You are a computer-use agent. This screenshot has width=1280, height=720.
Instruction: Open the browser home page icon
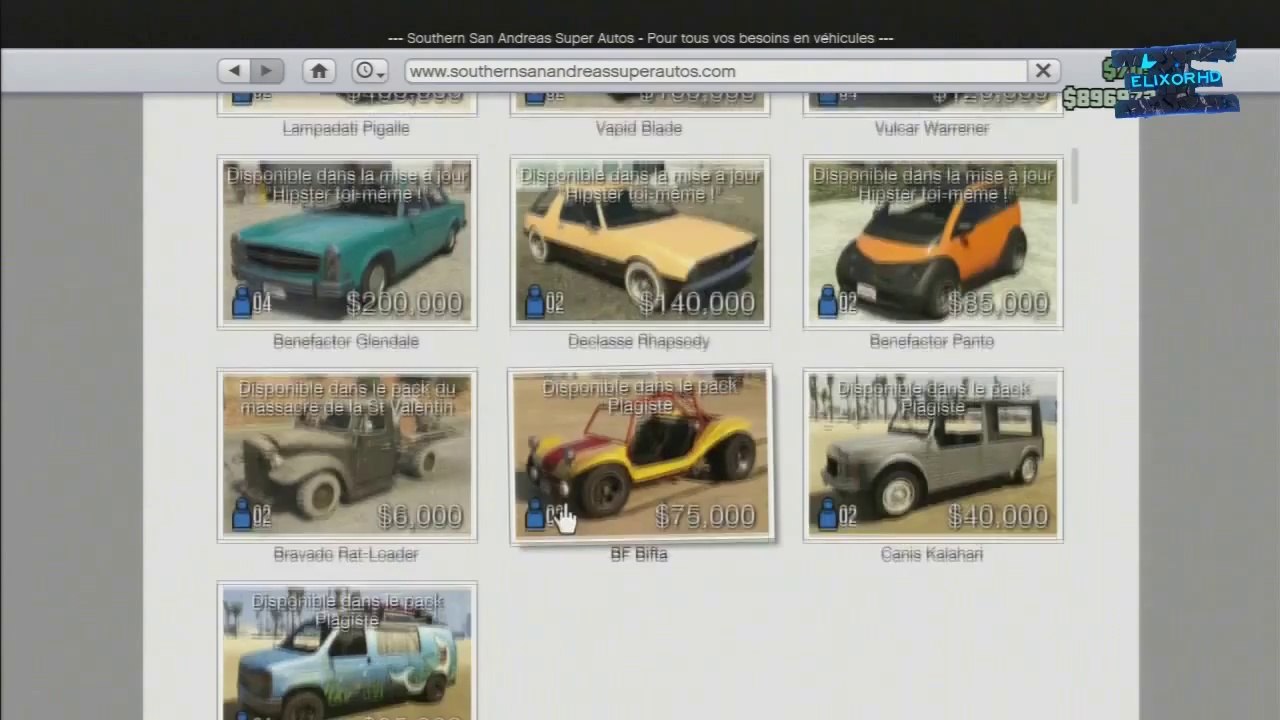point(319,71)
